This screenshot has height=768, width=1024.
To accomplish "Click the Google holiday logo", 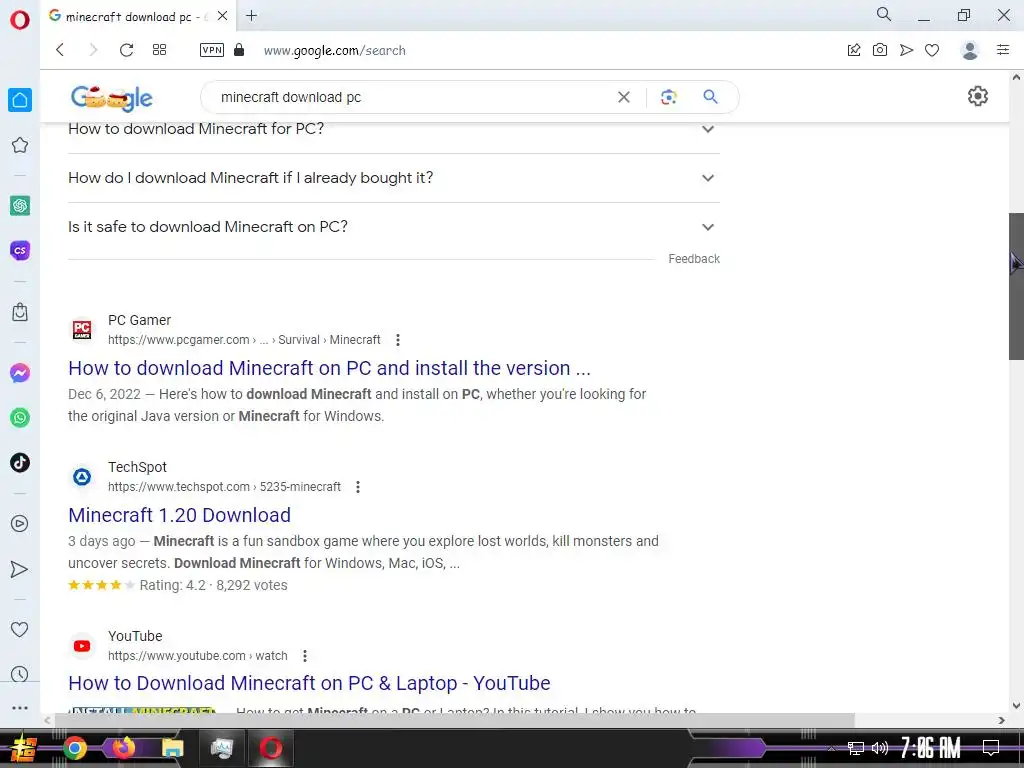I will (x=112, y=98).
